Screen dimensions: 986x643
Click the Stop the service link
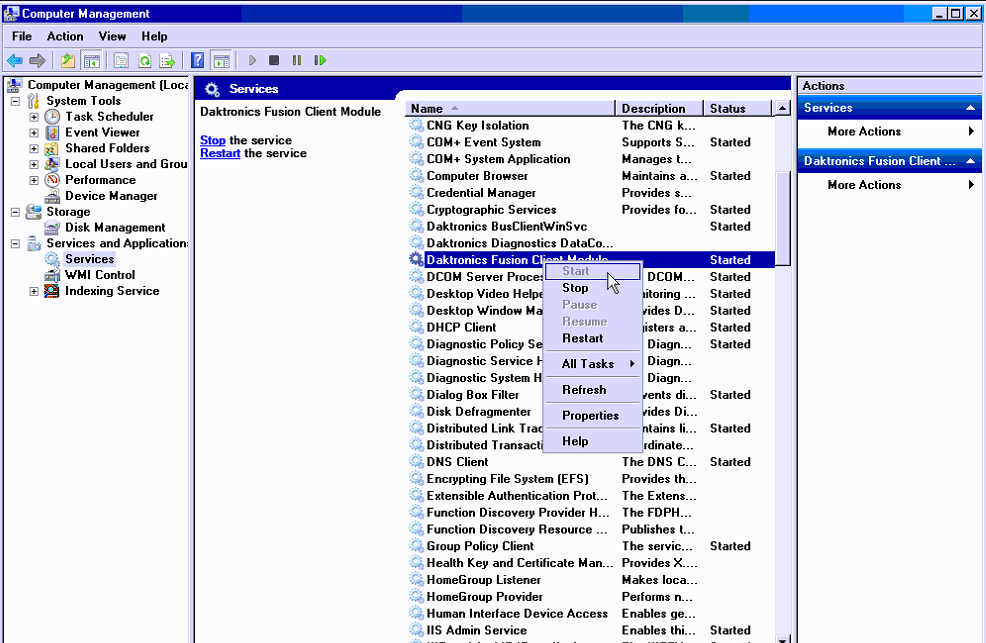(x=212, y=140)
